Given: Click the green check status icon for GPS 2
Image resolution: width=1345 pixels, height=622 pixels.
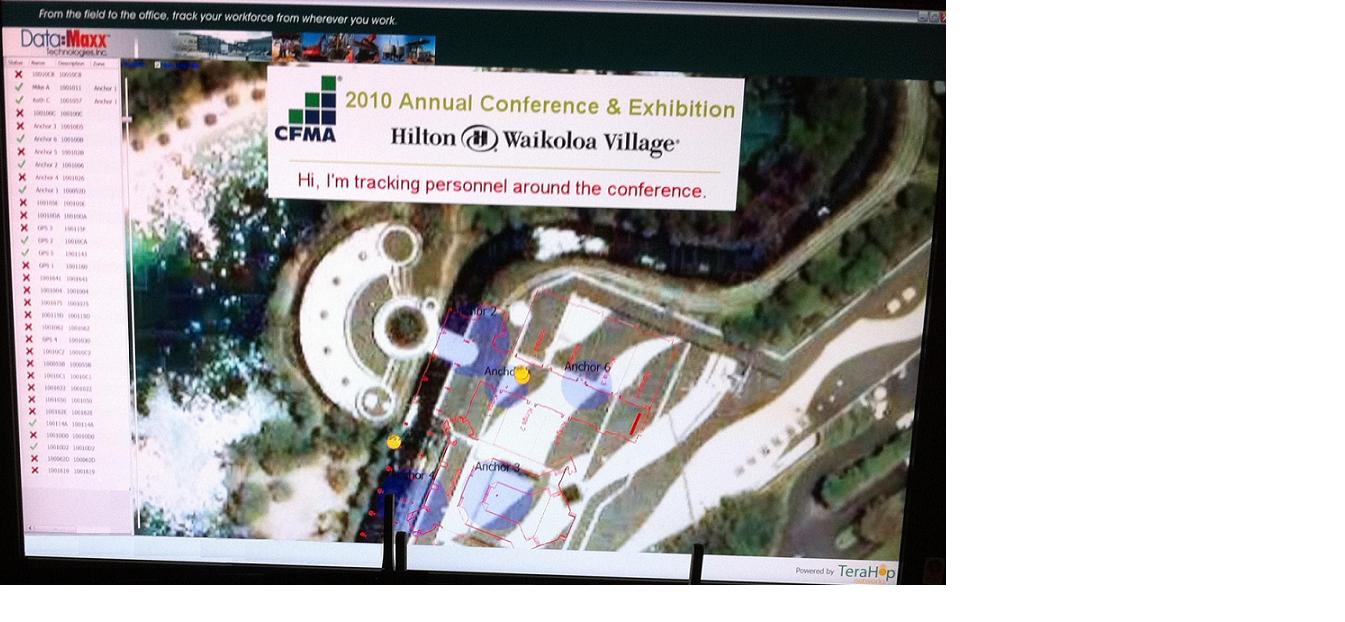Looking at the screenshot, I should click(x=24, y=240).
